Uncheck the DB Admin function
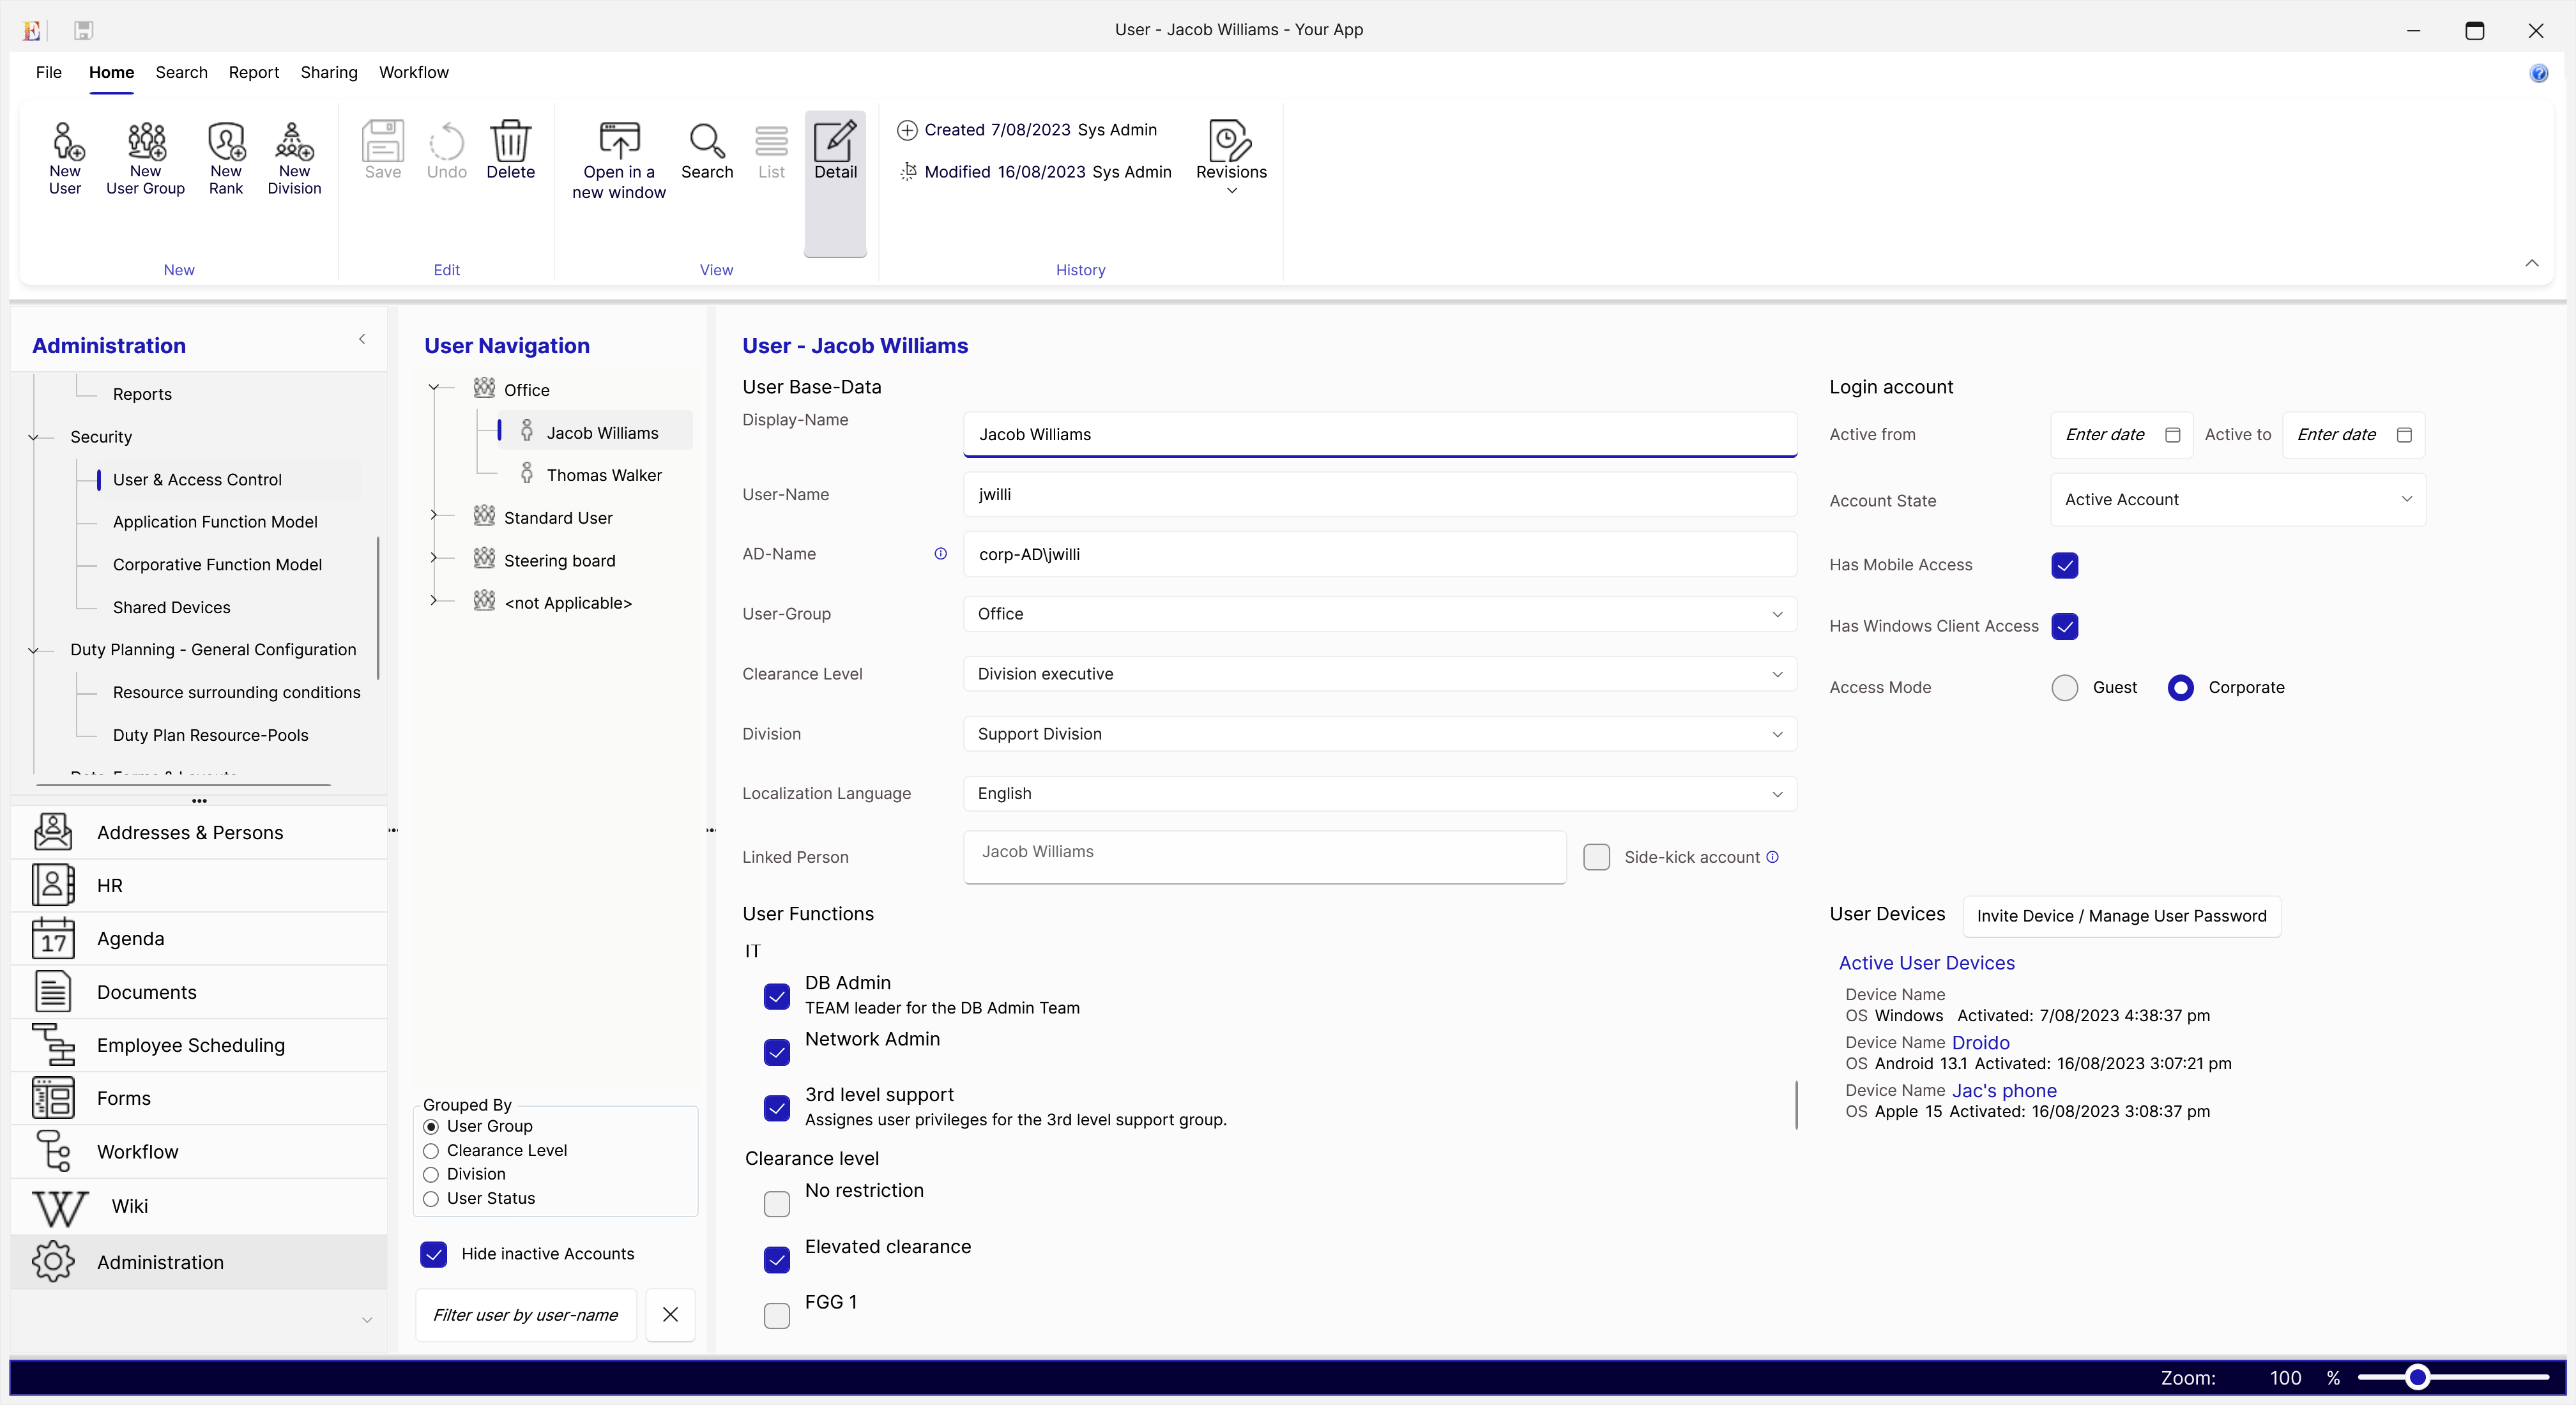 pyautogui.click(x=776, y=996)
